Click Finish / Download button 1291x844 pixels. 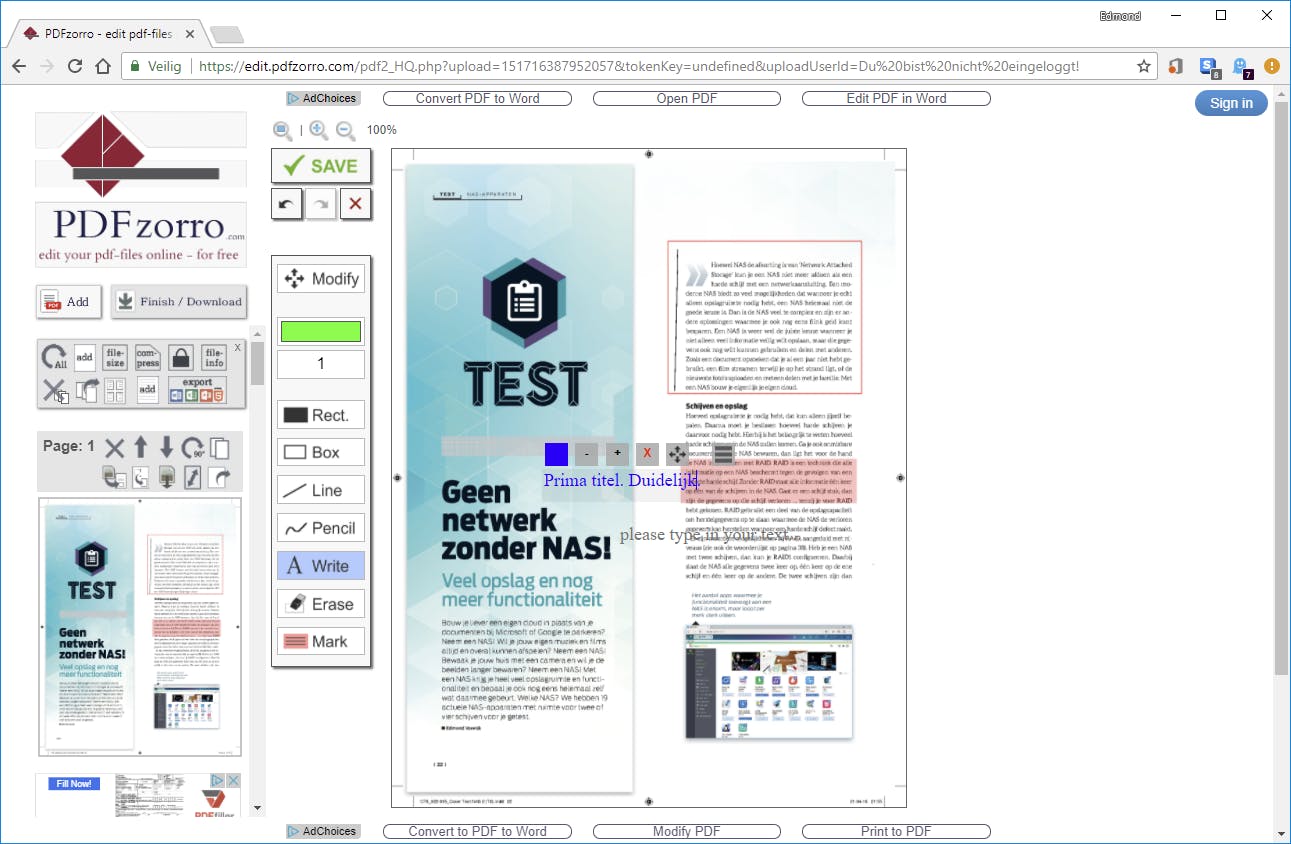pos(180,301)
